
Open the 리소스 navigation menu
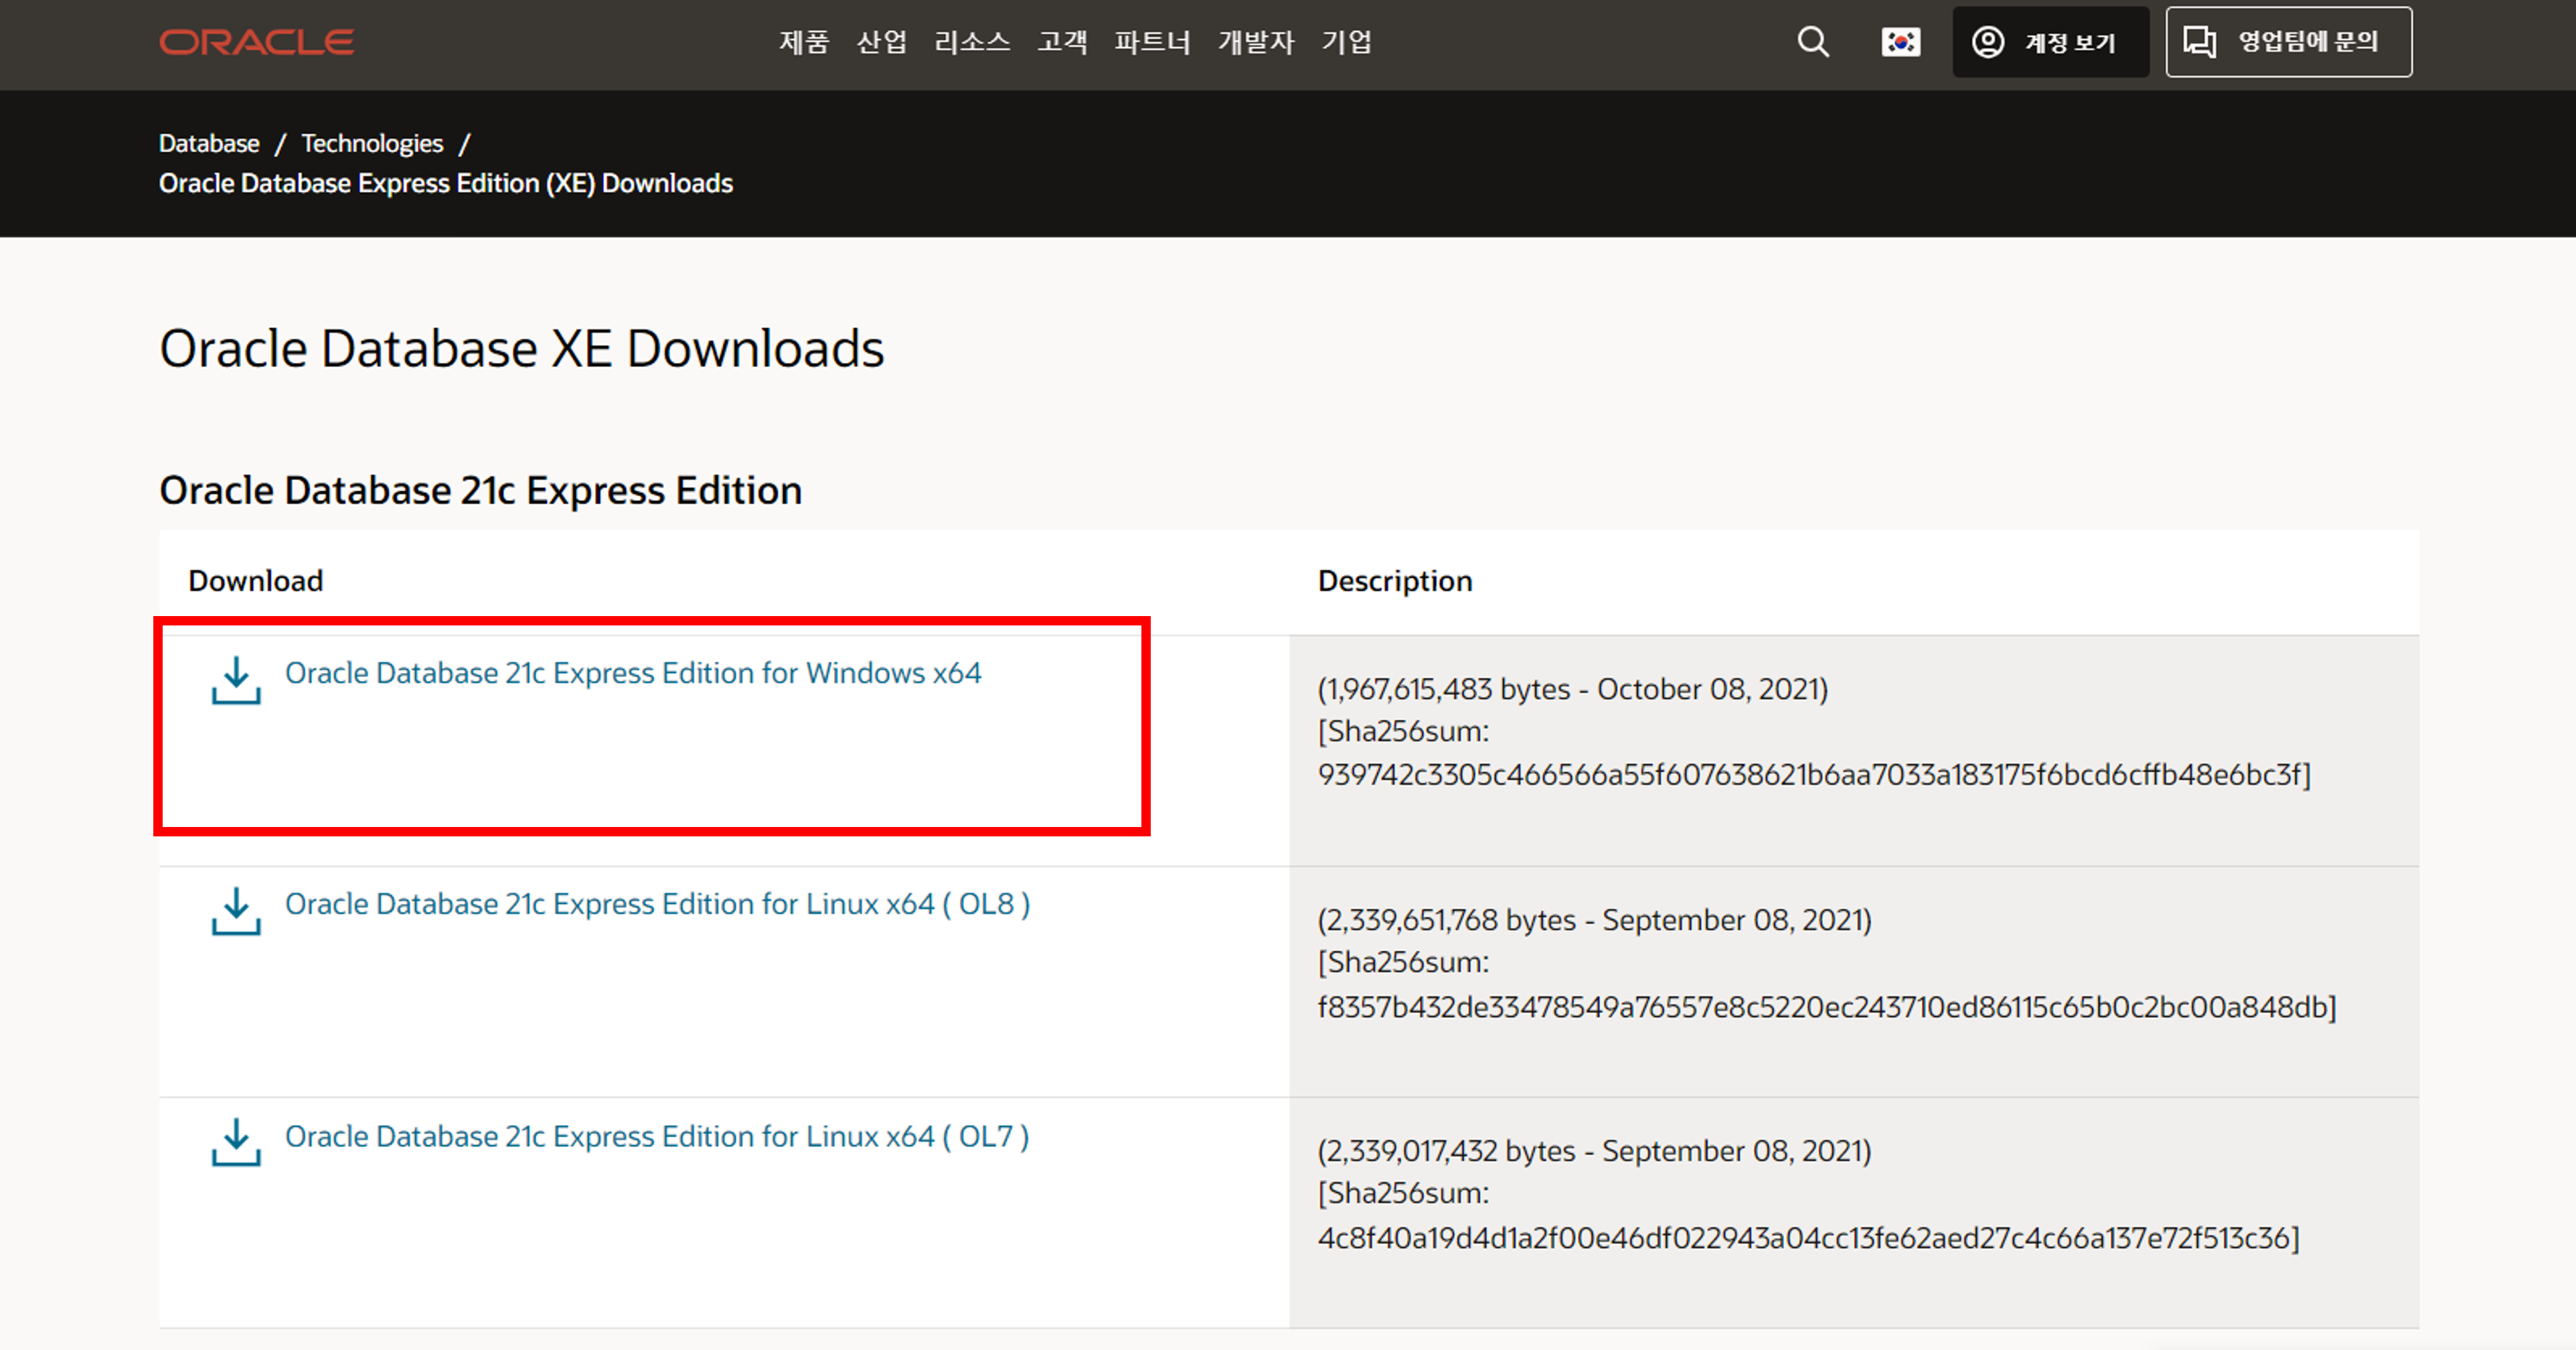click(x=971, y=42)
